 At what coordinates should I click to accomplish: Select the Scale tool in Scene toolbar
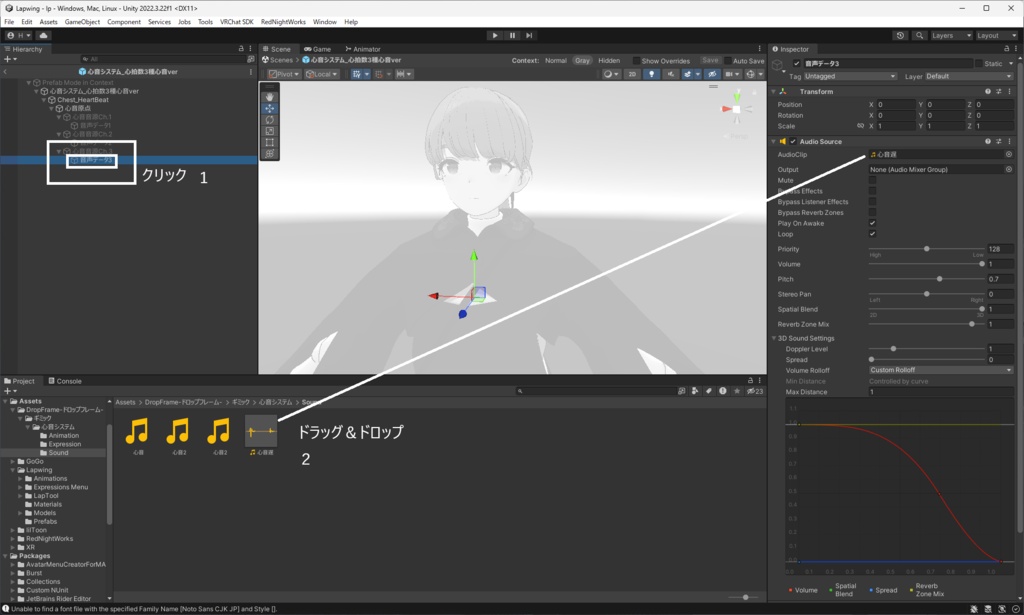coord(270,131)
